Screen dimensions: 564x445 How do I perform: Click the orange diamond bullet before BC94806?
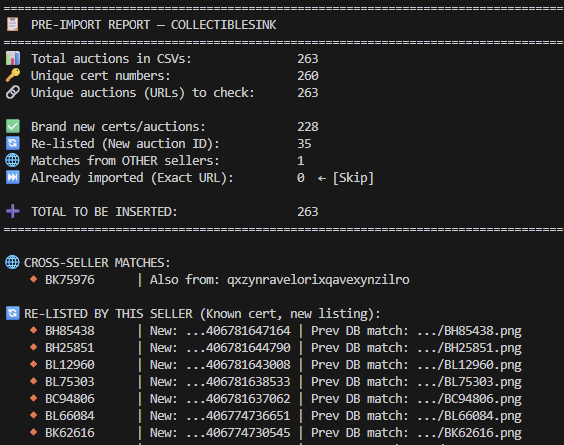point(34,398)
